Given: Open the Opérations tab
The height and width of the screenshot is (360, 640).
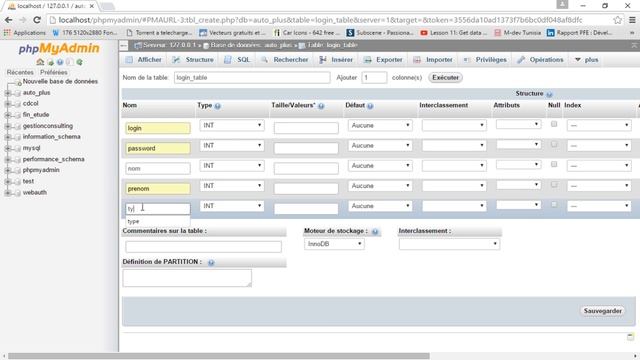Looking at the screenshot, I should (540, 60).
